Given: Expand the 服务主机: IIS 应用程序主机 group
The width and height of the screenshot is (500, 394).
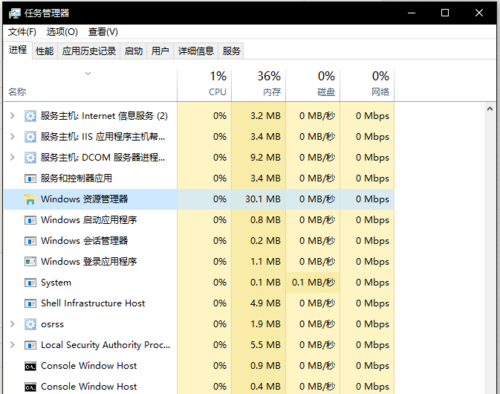Looking at the screenshot, I should 12,137.
